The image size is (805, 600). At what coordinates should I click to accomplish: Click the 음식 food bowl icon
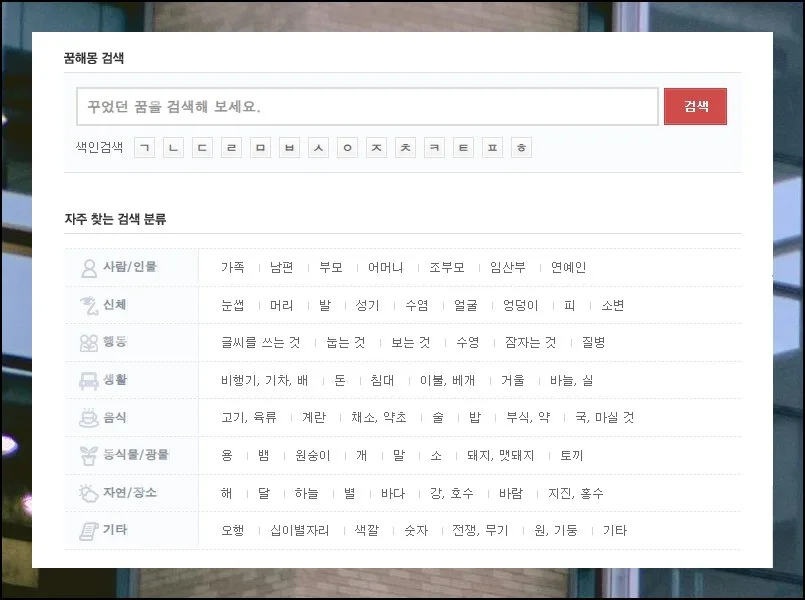pos(88,418)
